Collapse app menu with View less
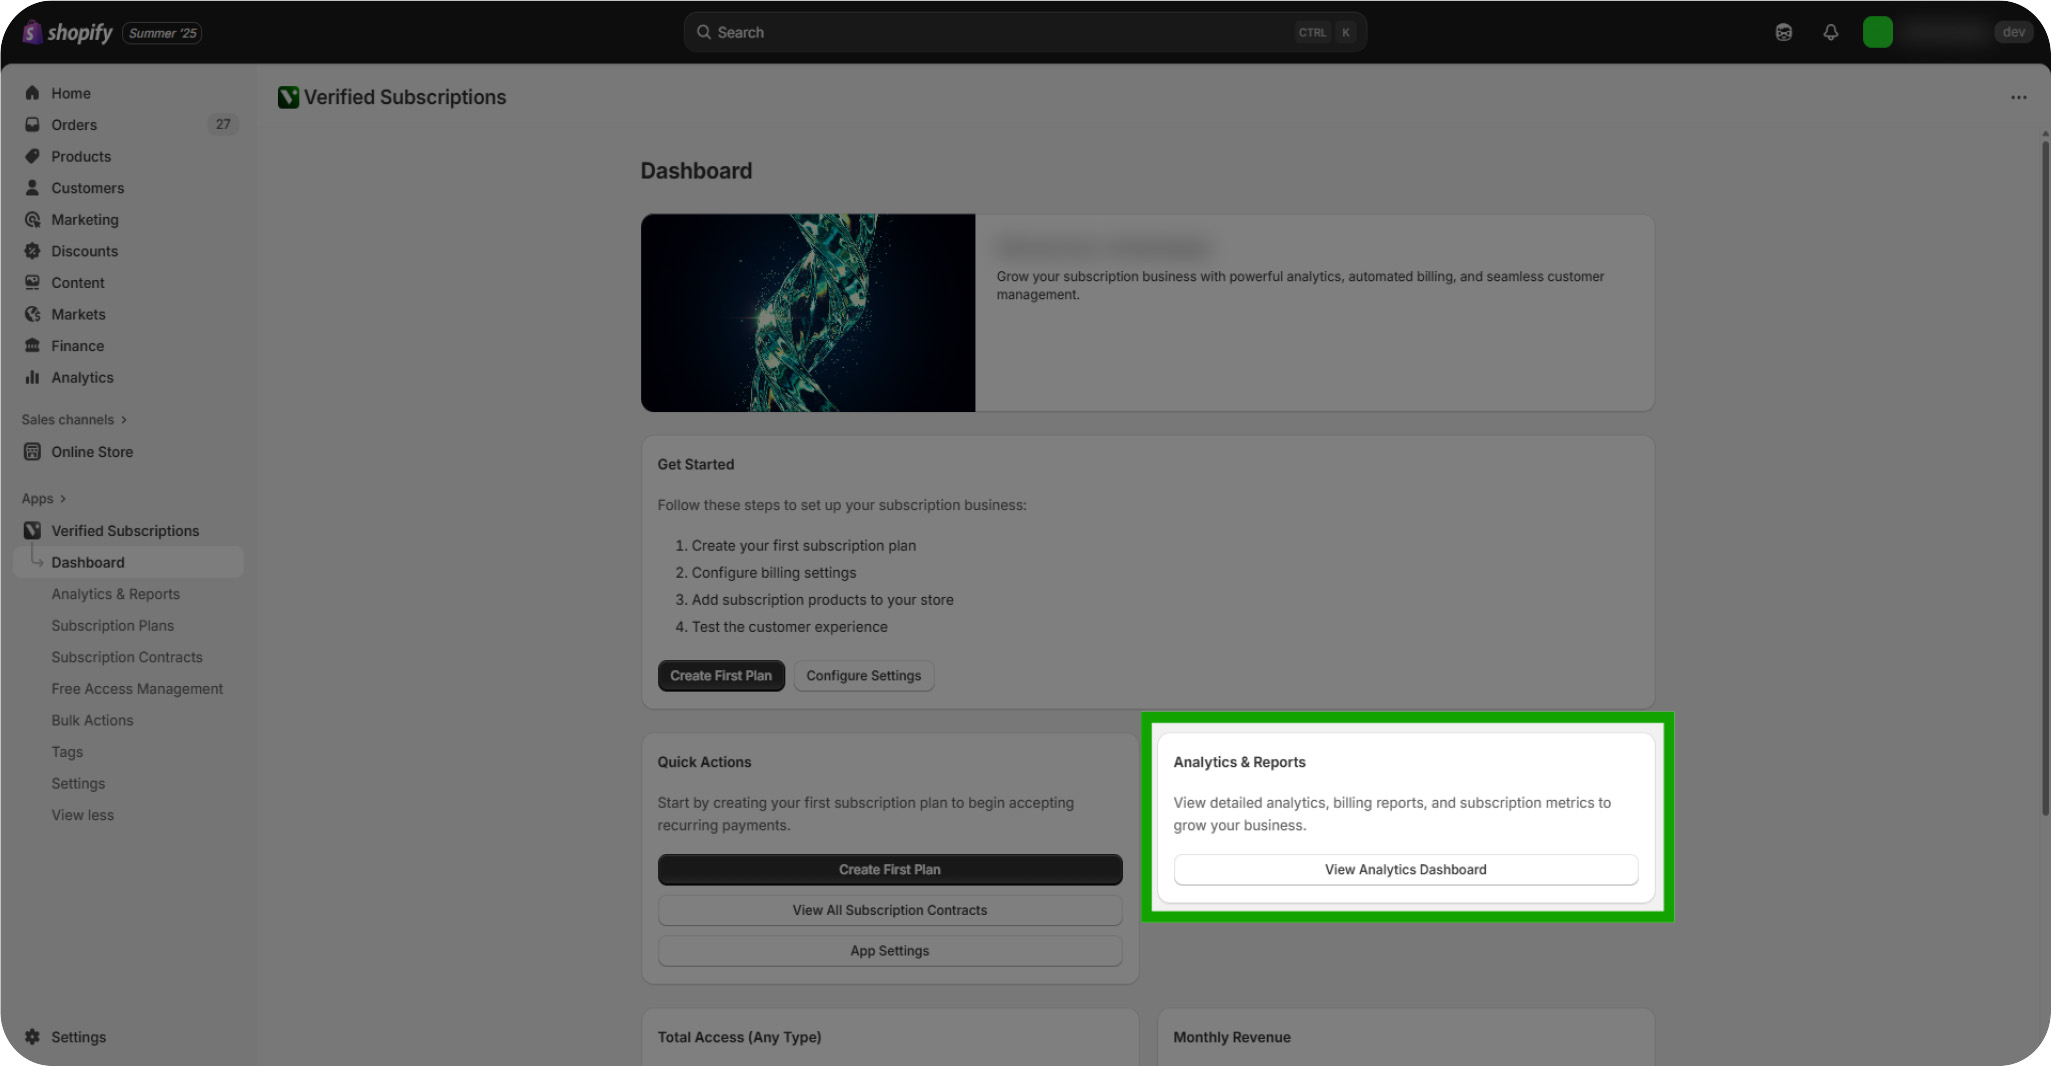 [x=82, y=815]
